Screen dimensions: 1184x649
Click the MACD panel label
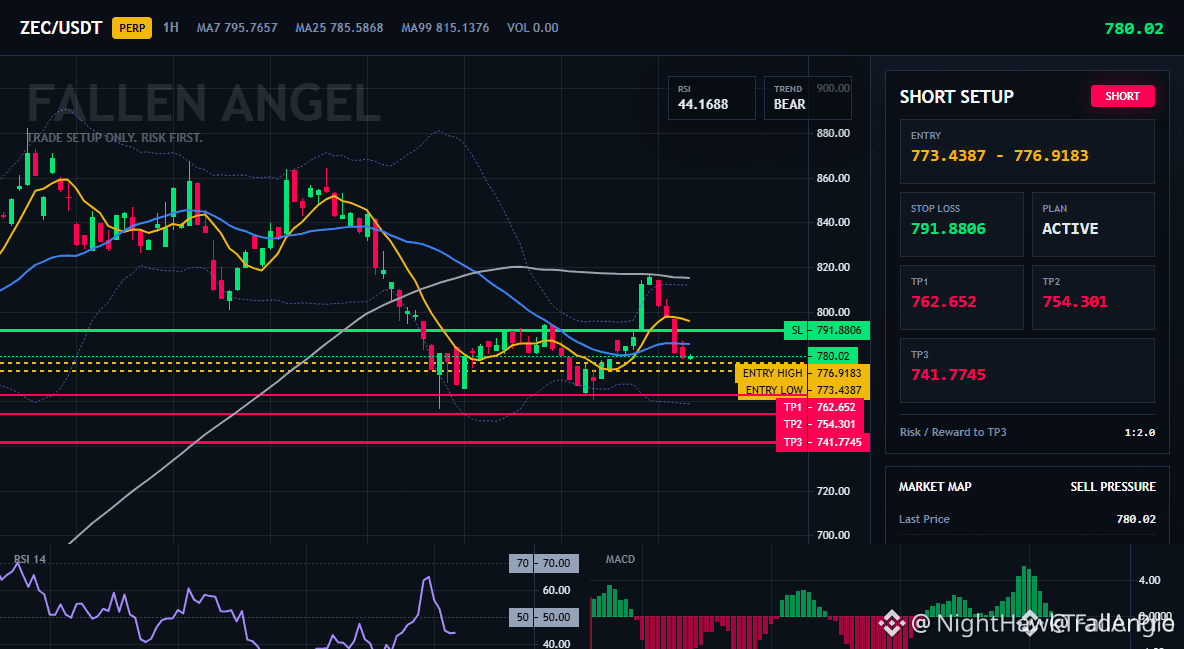point(620,560)
